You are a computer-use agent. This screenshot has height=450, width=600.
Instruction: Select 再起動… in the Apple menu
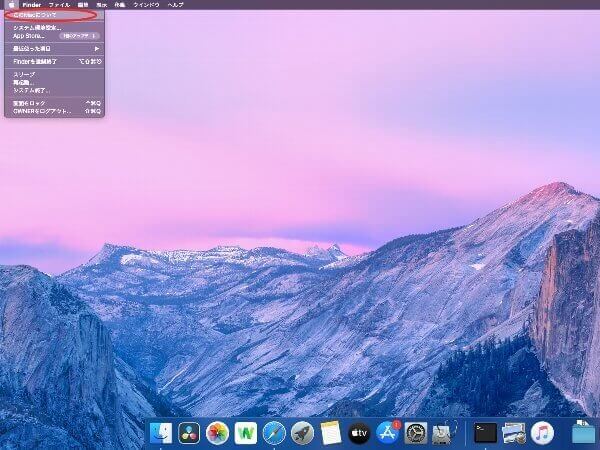tap(54, 83)
